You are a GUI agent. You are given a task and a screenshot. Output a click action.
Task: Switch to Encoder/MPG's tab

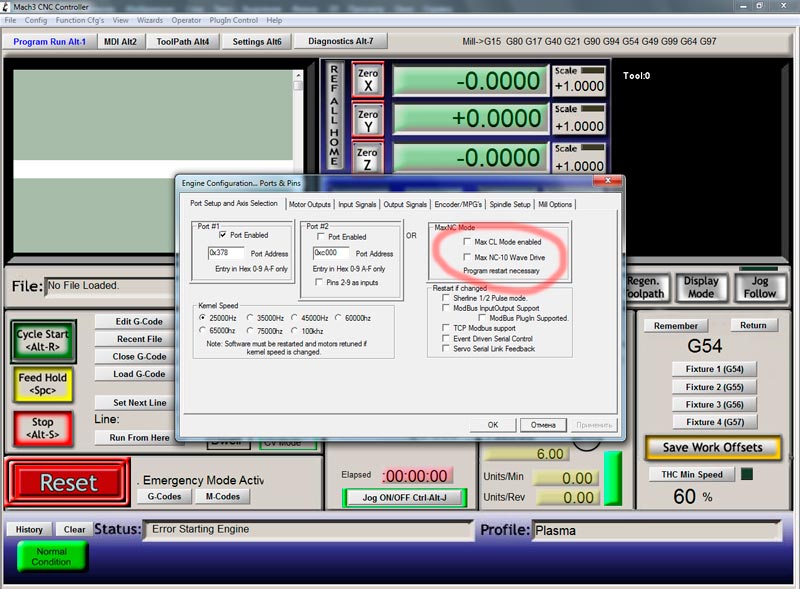point(458,204)
